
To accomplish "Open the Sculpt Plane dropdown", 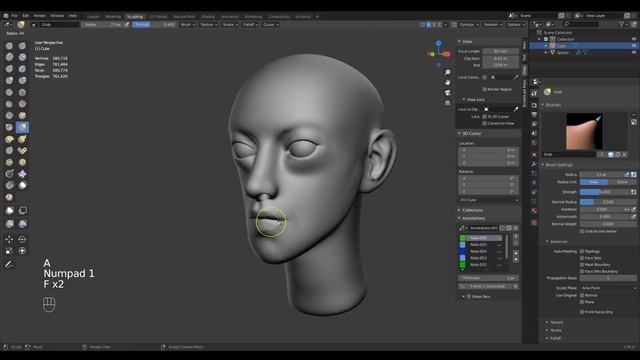I will click(x=608, y=288).
